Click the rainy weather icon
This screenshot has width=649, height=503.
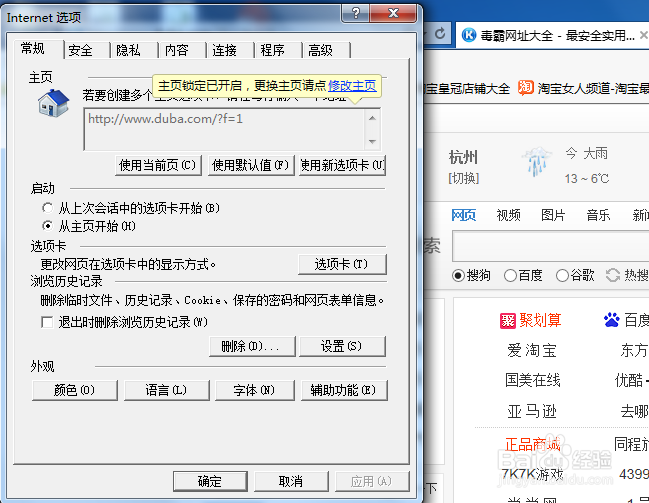(536, 161)
